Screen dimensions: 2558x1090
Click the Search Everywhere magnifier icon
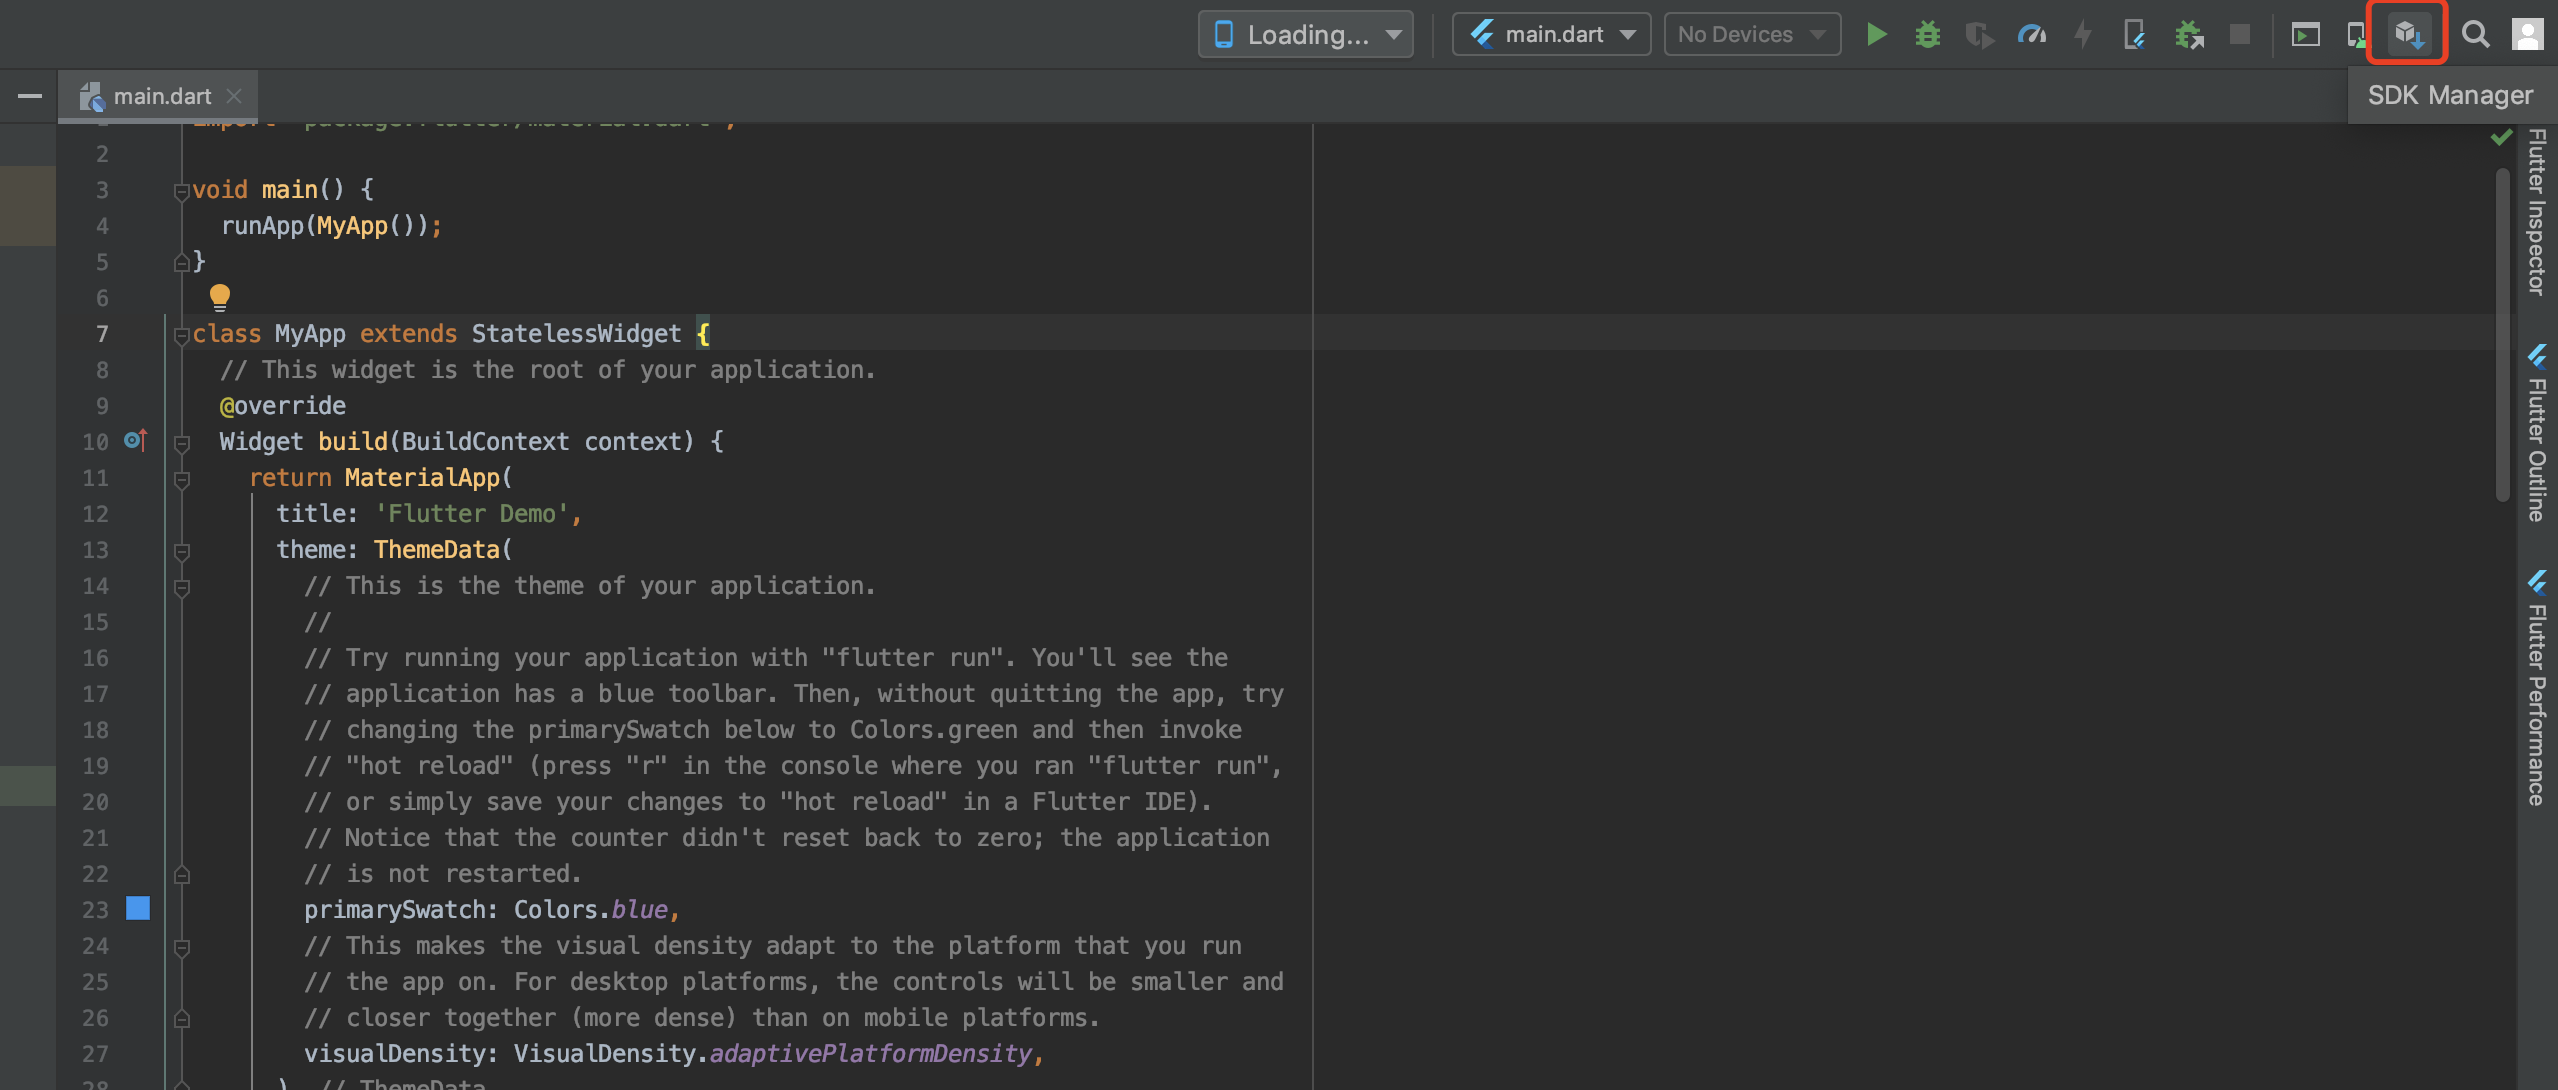(x=2475, y=35)
